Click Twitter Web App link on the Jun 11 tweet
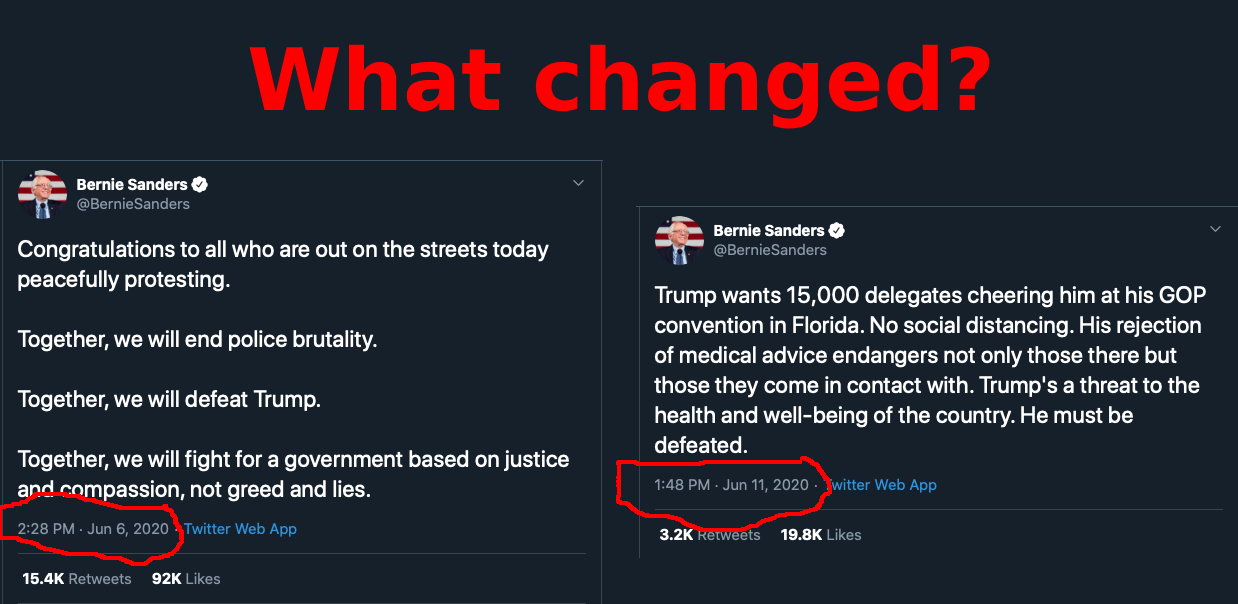The width and height of the screenshot is (1238, 604). (x=880, y=485)
